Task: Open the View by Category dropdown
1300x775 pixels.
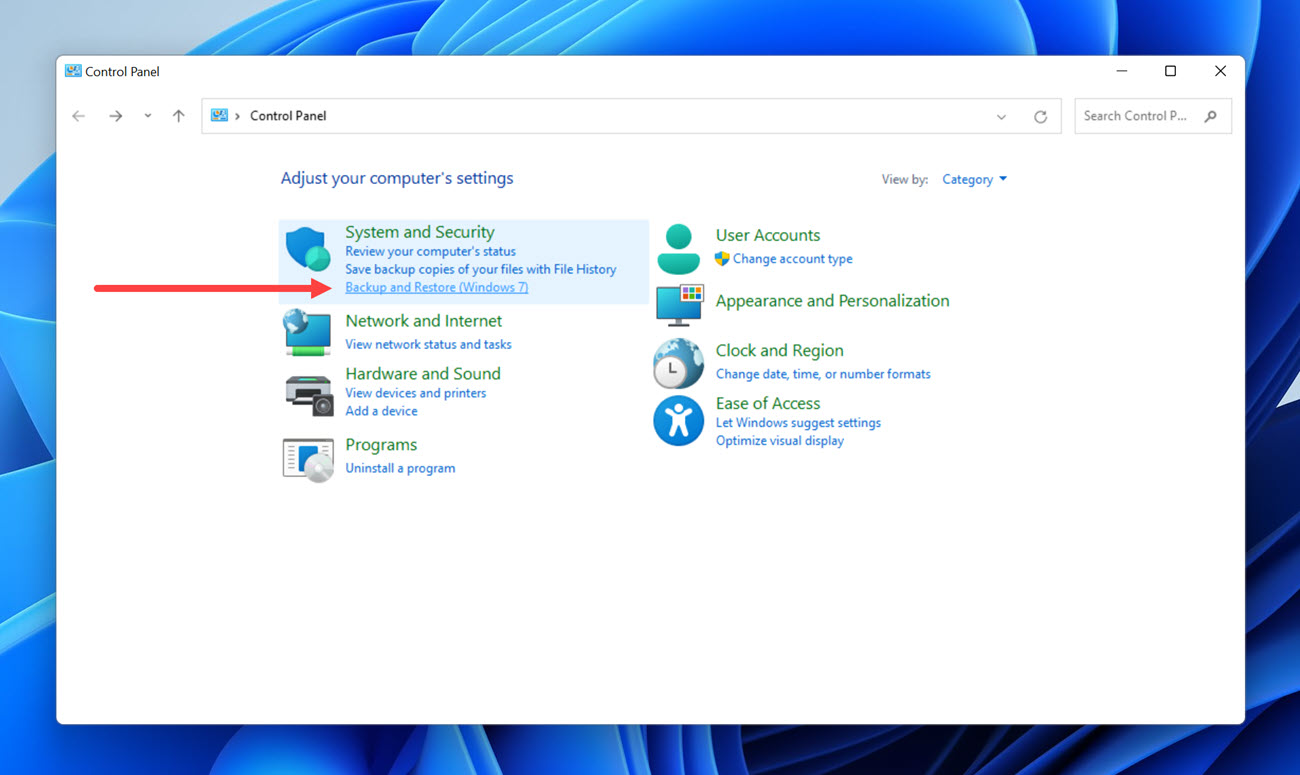Action: pyautogui.click(x=975, y=179)
